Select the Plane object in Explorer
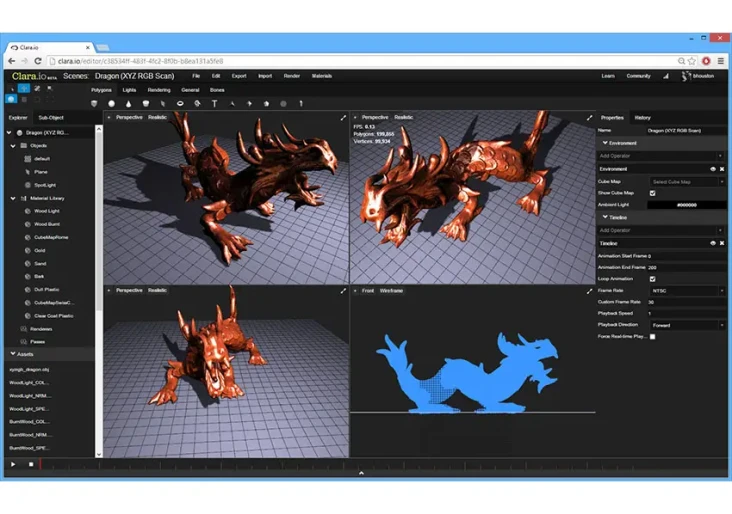The width and height of the screenshot is (732, 514). pyautogui.click(x=41, y=172)
